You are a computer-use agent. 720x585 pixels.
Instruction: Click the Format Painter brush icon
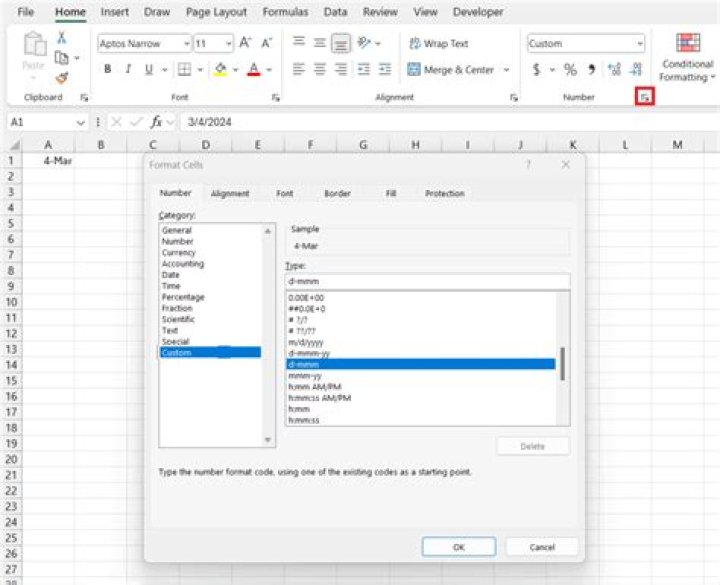pyautogui.click(x=61, y=78)
